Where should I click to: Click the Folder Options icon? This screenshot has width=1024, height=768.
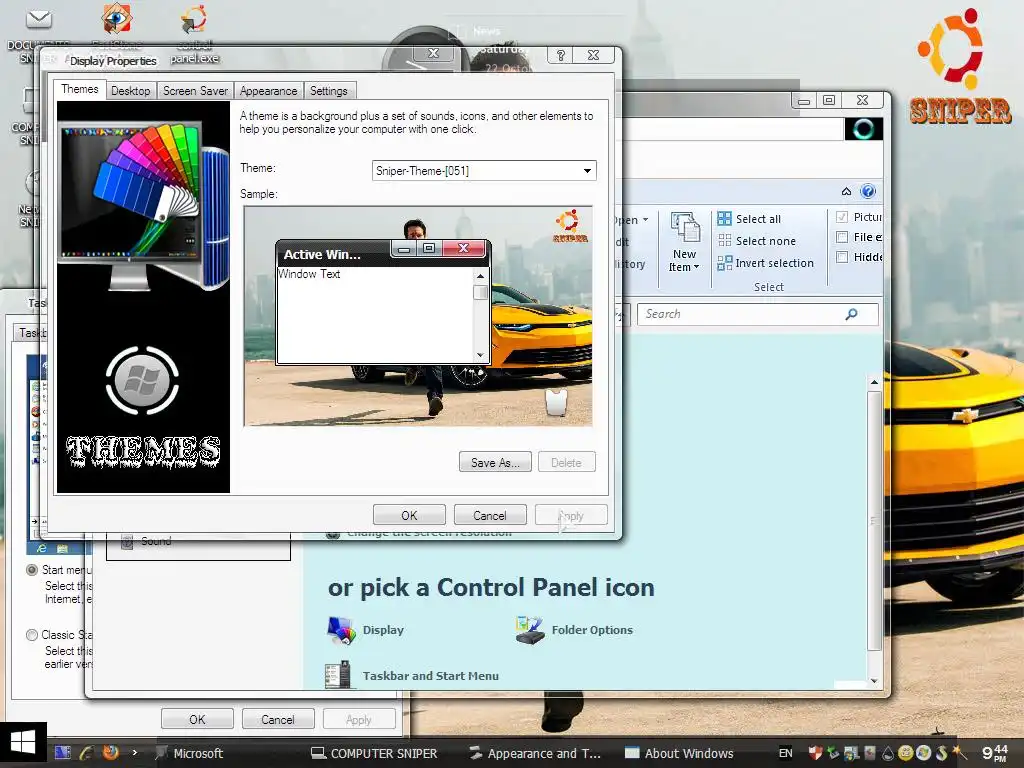tap(530, 630)
